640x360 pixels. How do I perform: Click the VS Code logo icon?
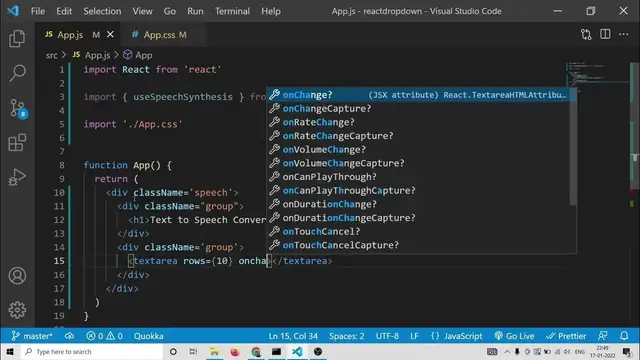pos(13,11)
